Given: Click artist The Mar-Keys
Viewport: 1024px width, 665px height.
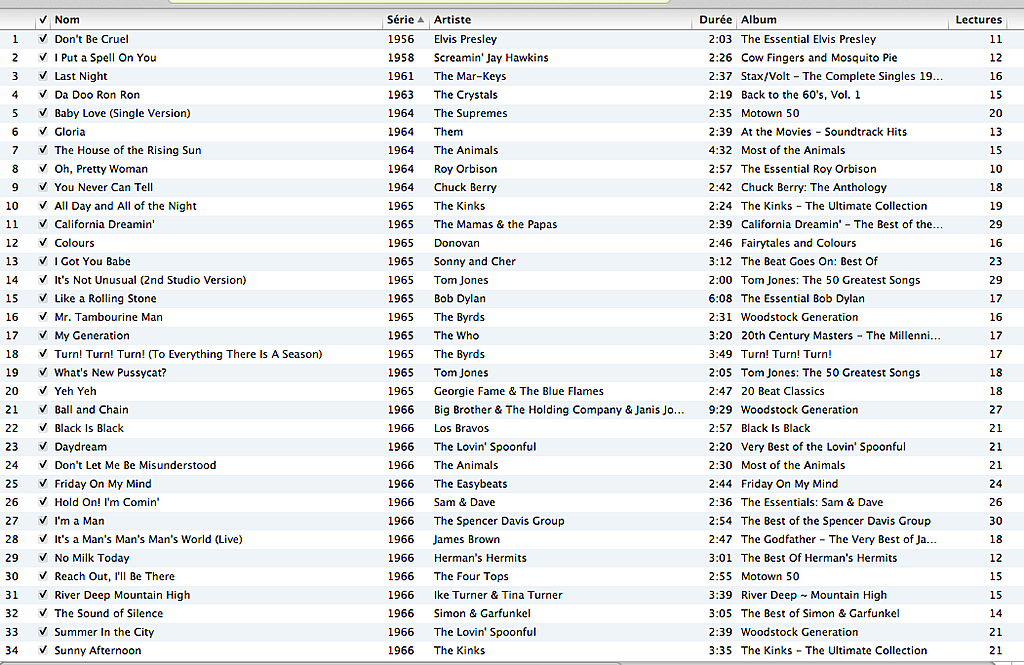Looking at the screenshot, I should pyautogui.click(x=470, y=76).
